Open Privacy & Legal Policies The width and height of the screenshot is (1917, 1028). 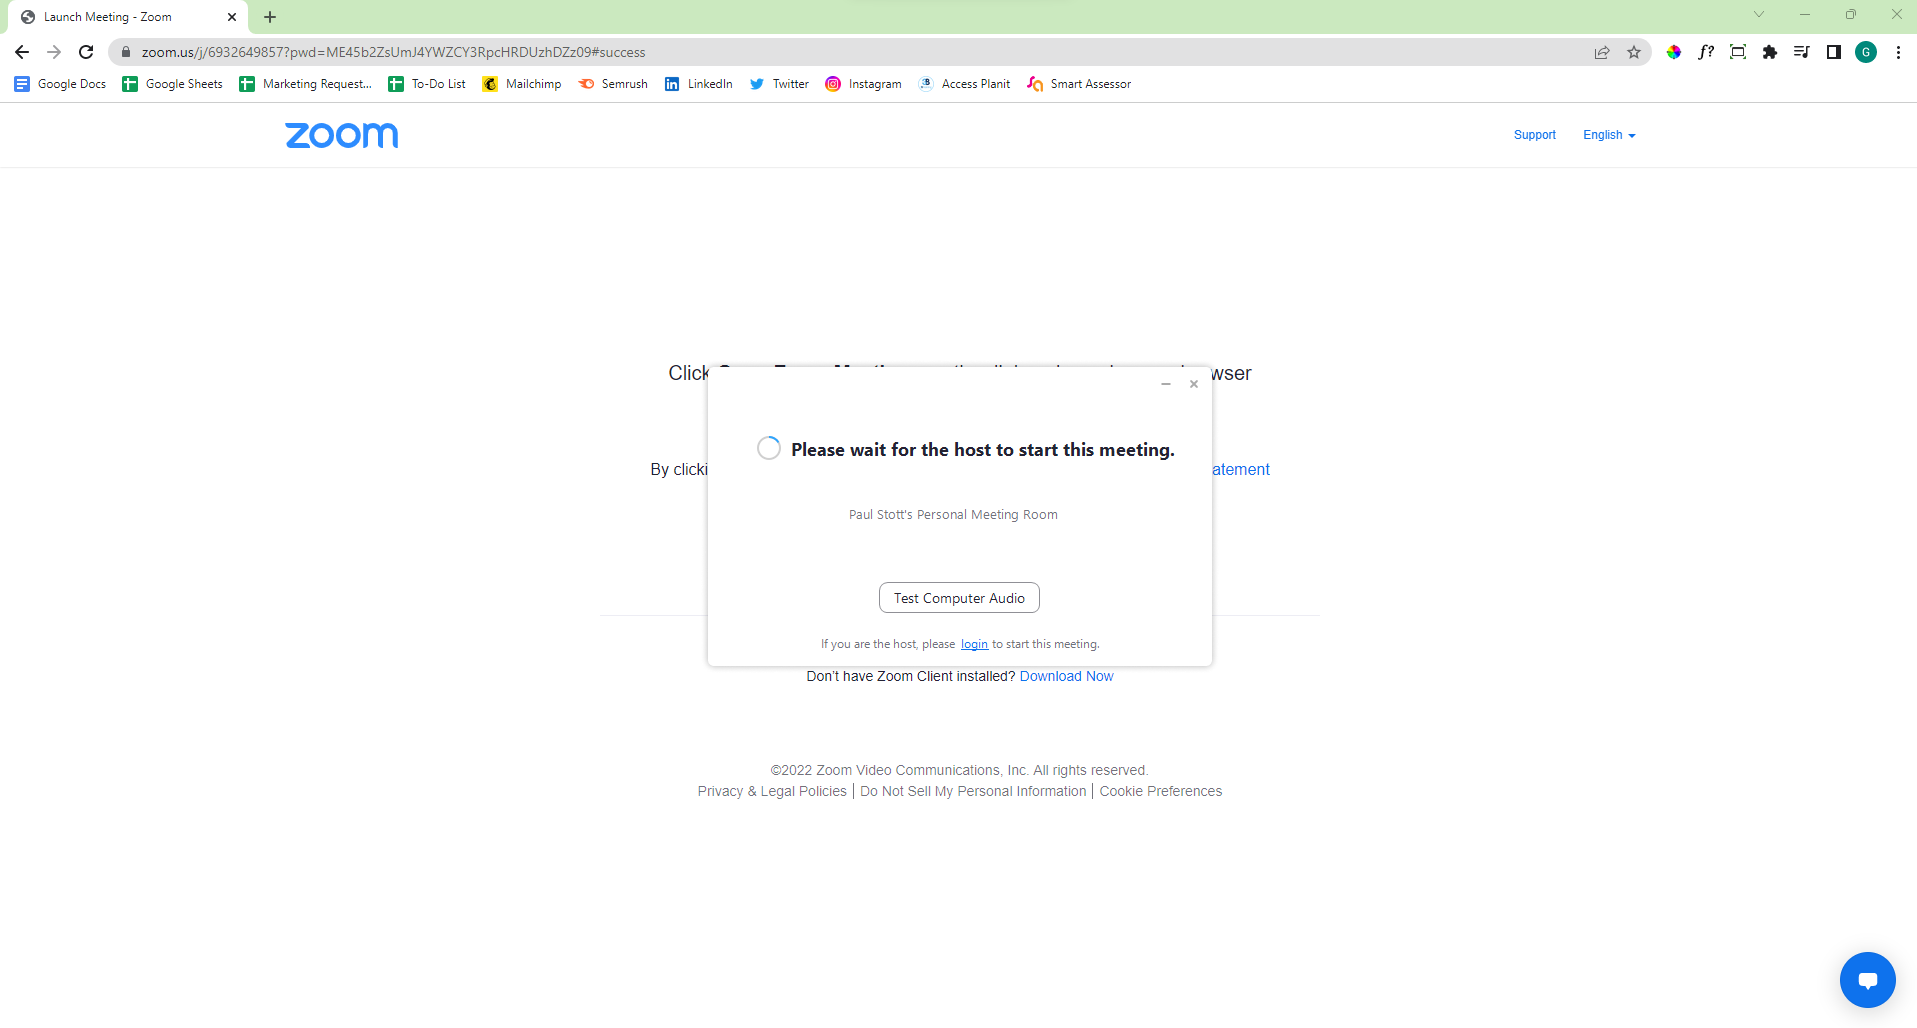[772, 791]
